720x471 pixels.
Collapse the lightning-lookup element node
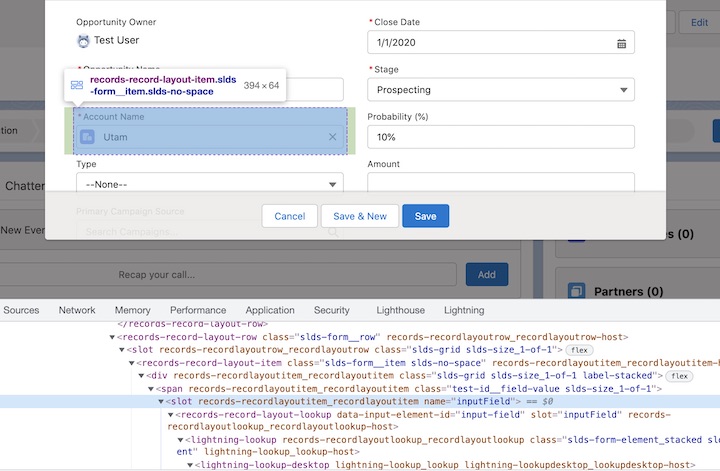pos(181,440)
